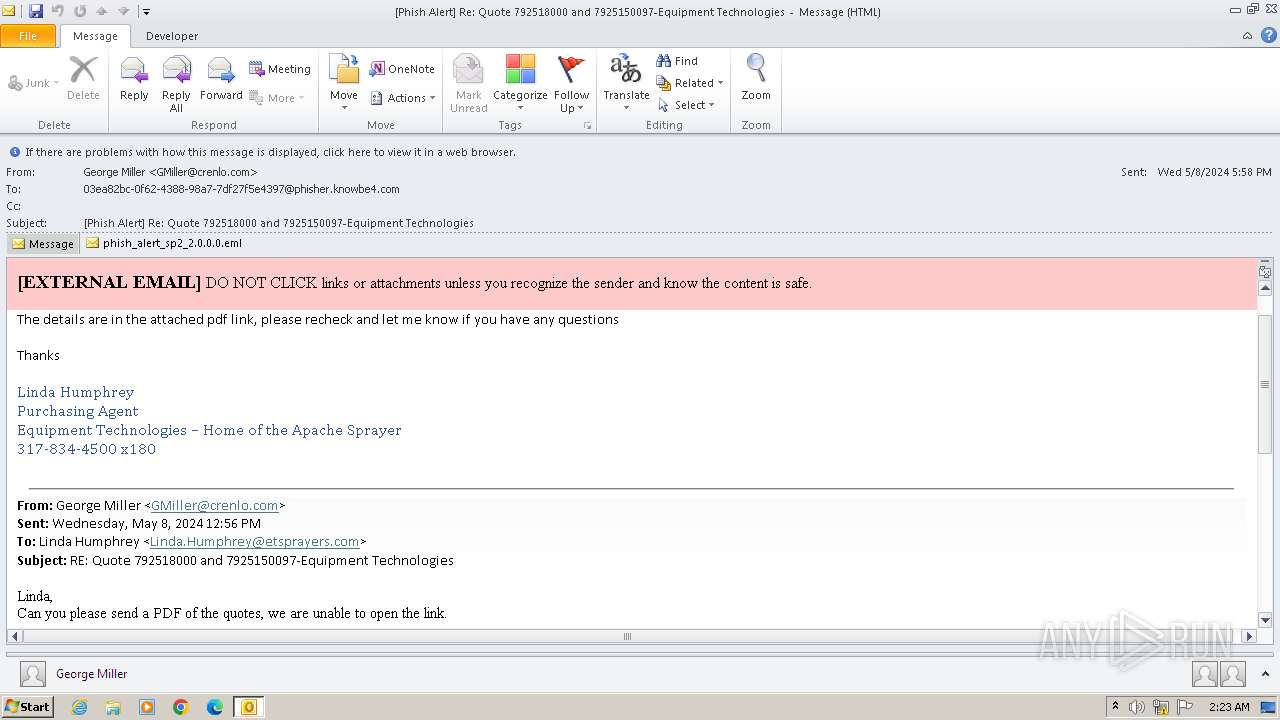Click the Outlook taskbar button

pyautogui.click(x=249, y=707)
